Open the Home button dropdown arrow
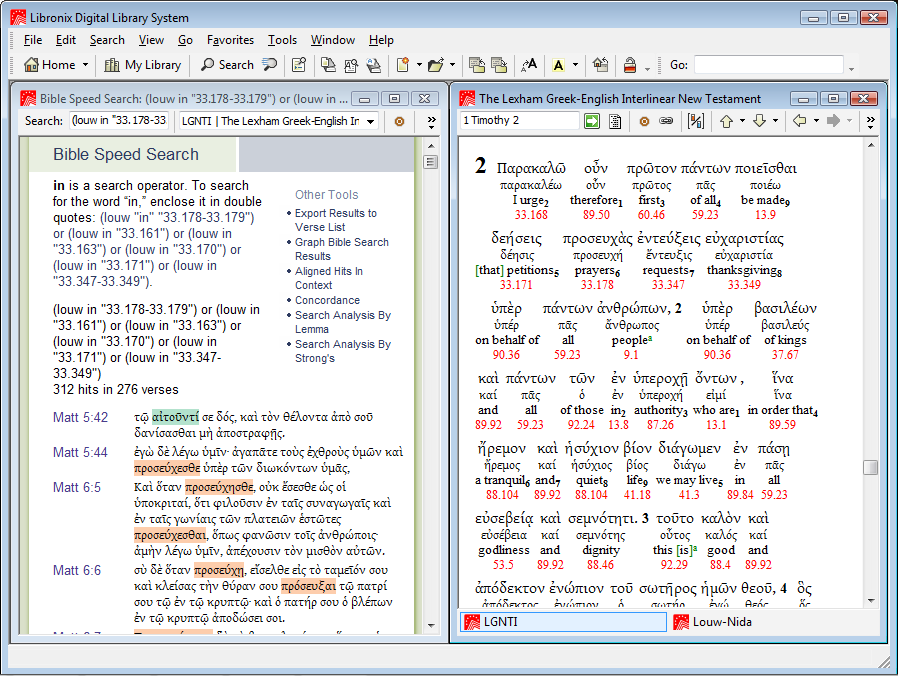The width and height of the screenshot is (898, 676). click(85, 65)
